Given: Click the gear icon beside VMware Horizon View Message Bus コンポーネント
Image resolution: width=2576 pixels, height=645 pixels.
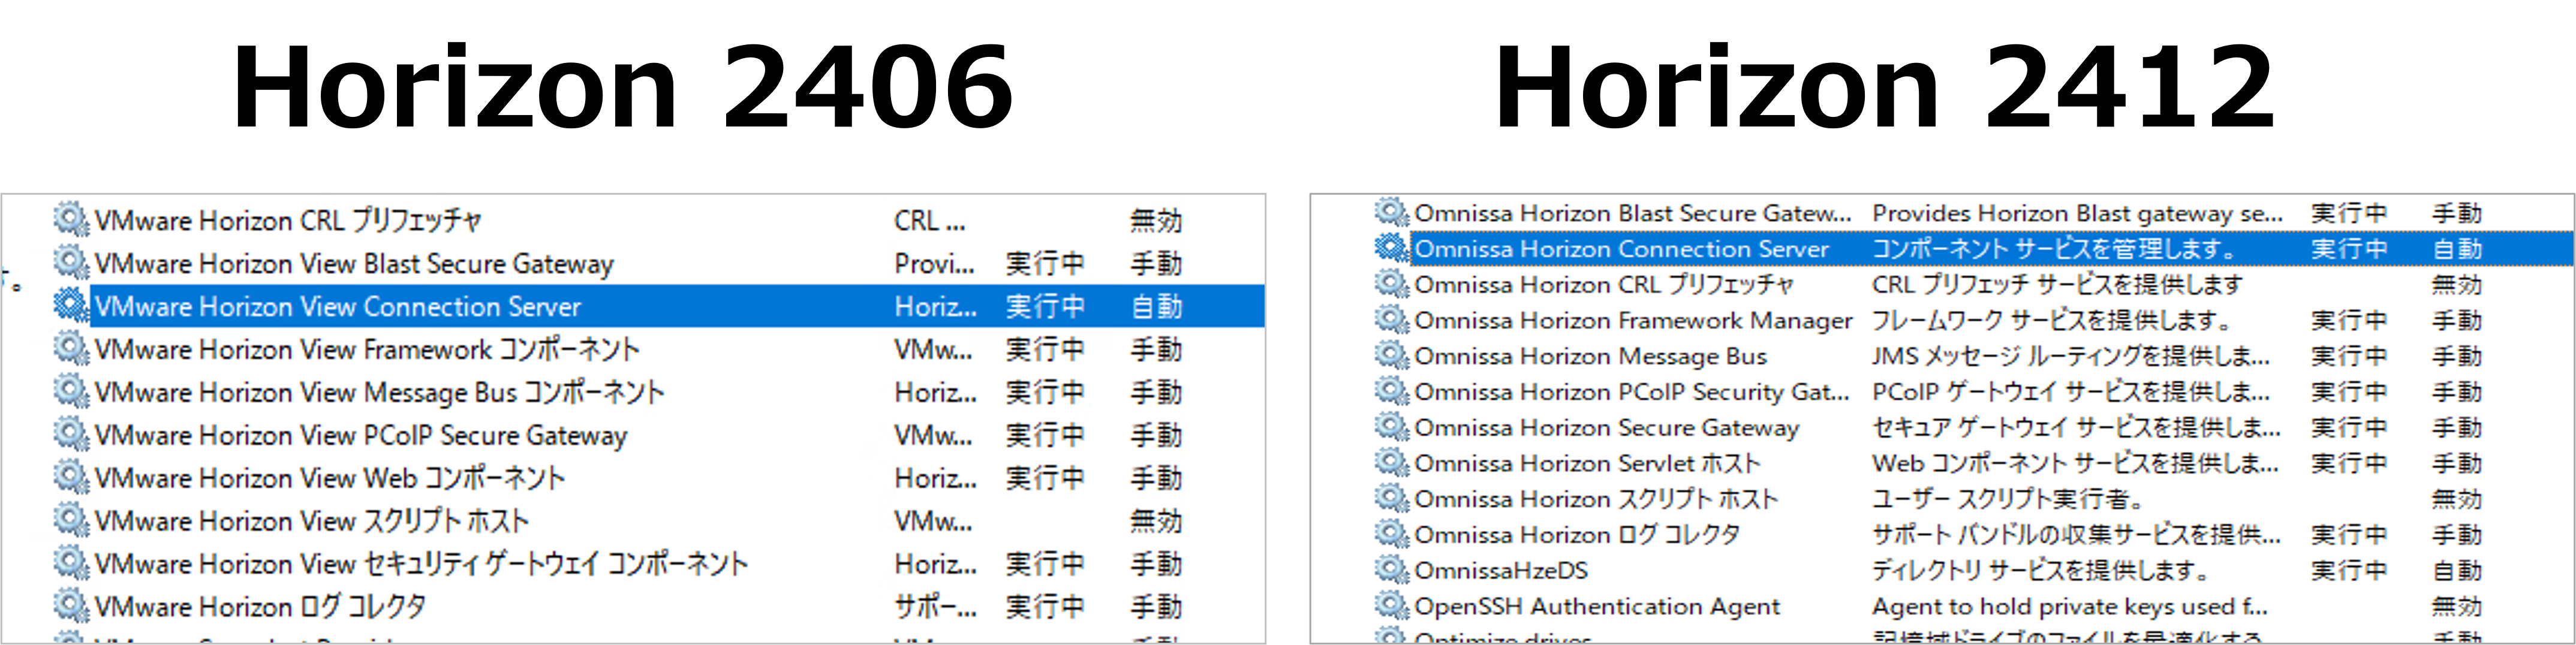Looking at the screenshot, I should click(71, 391).
